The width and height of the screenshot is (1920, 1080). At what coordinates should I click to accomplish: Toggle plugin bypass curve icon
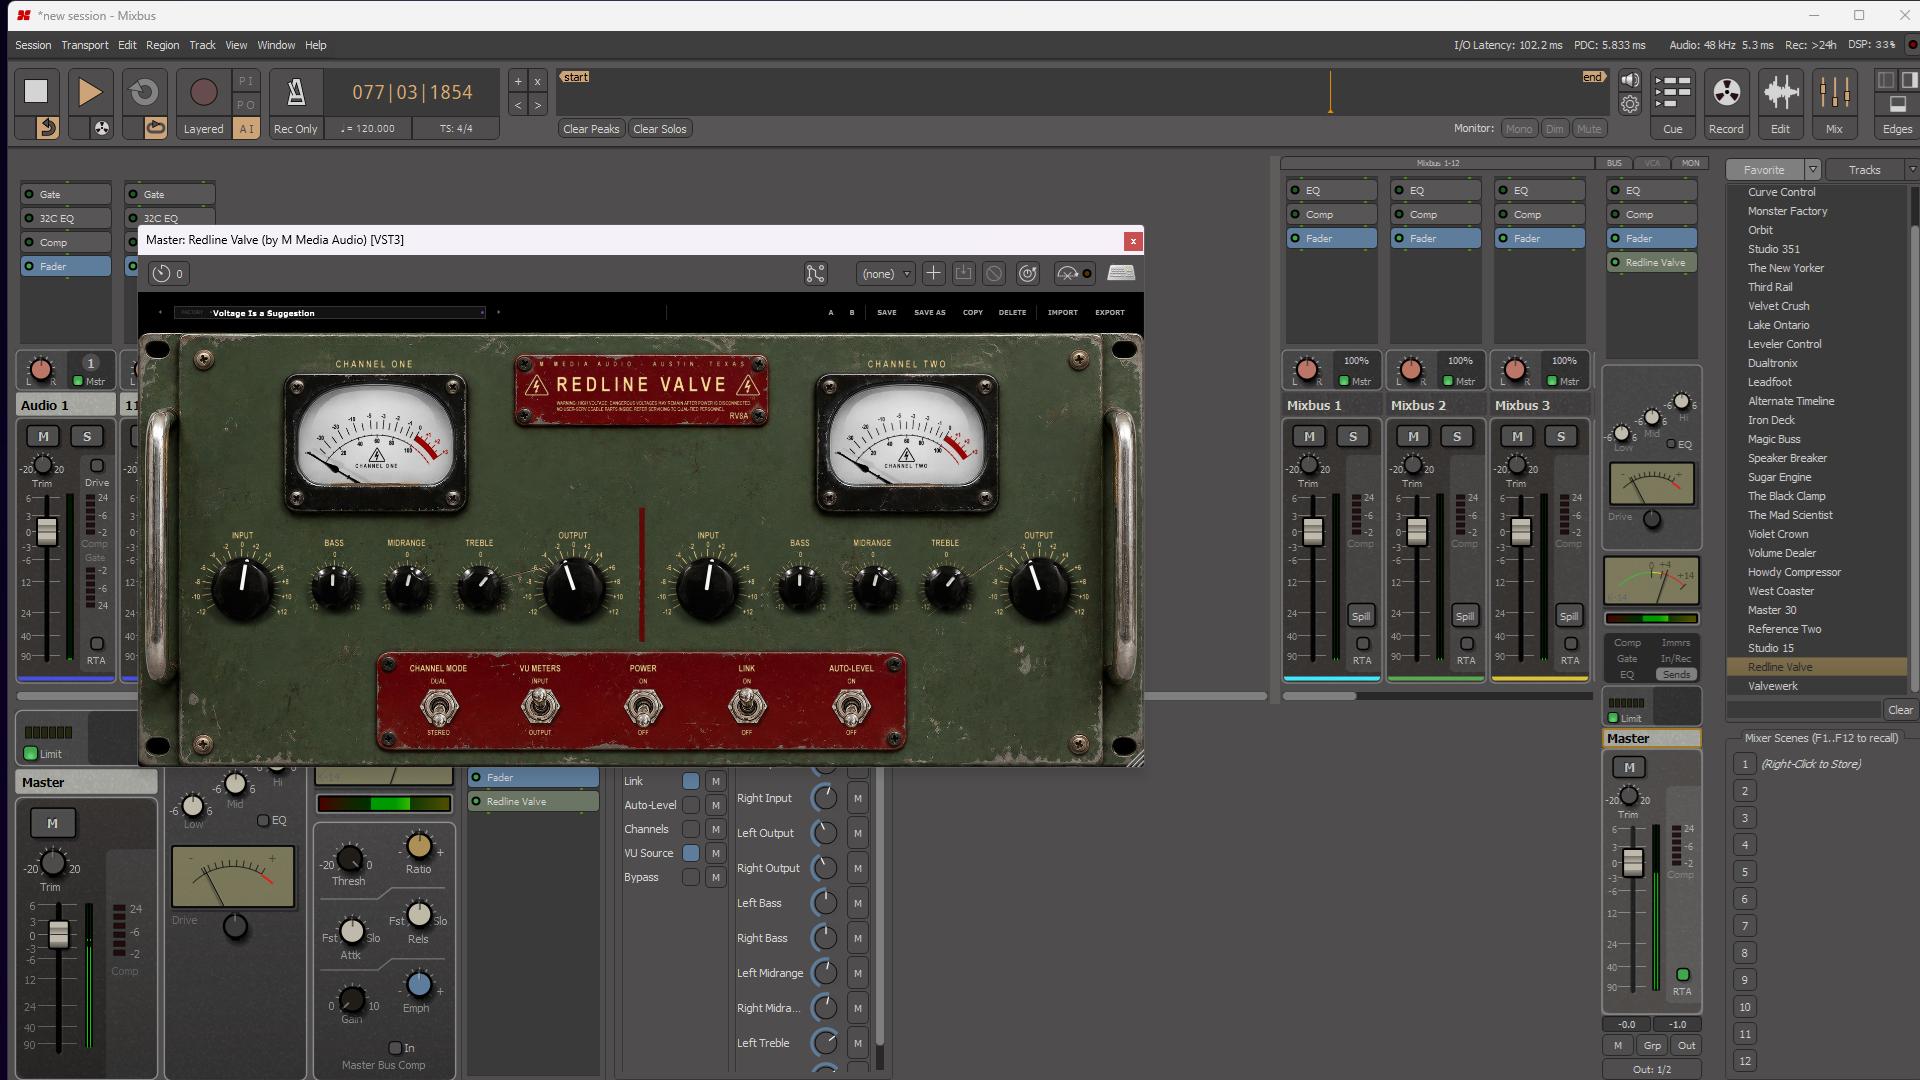tap(1075, 273)
